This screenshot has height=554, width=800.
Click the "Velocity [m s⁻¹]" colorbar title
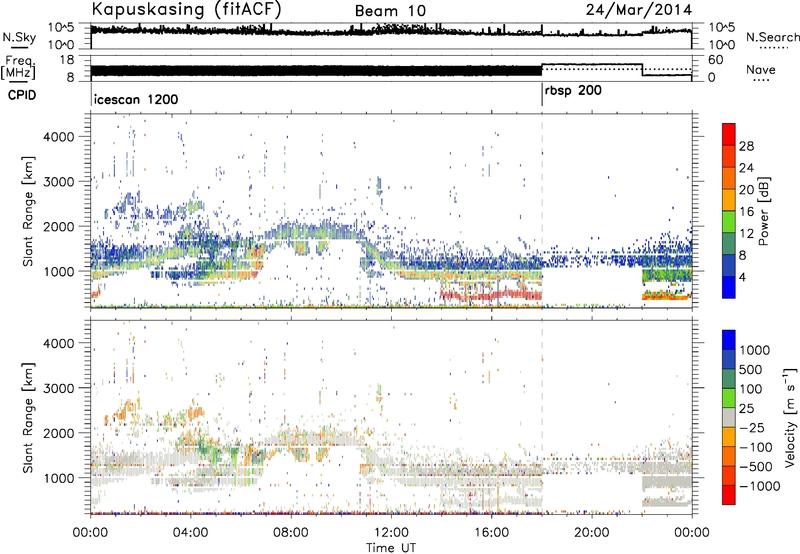click(789, 417)
